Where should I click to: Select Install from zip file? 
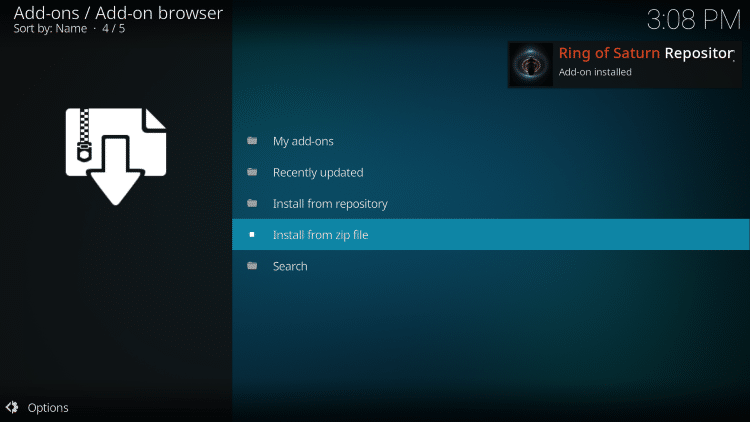(320, 235)
